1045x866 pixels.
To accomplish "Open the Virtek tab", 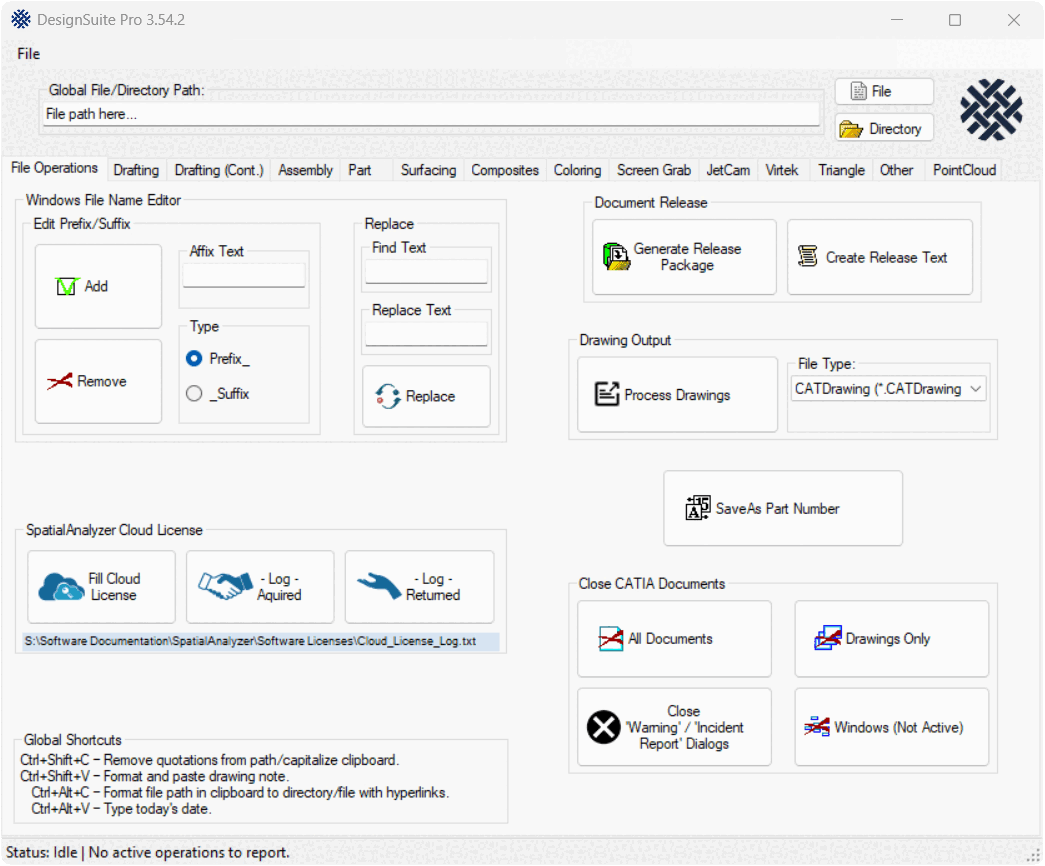I will pyautogui.click(x=782, y=170).
